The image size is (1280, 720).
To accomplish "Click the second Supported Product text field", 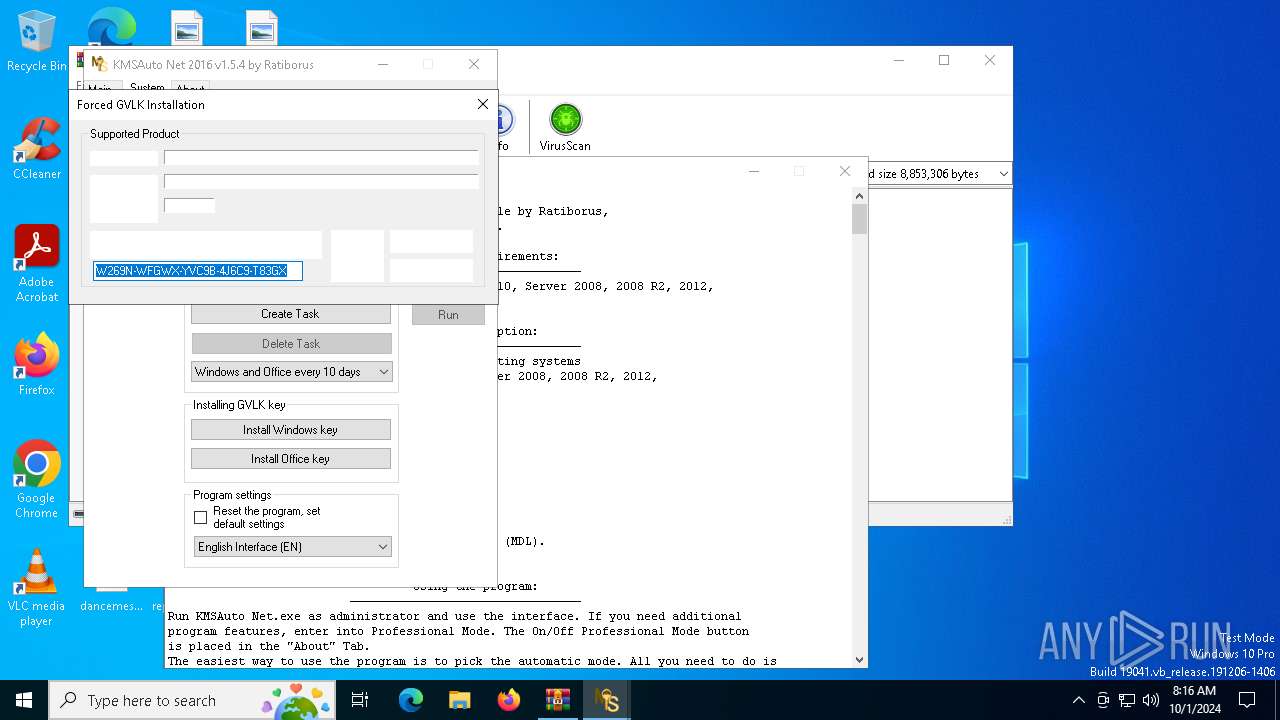I will point(321,181).
